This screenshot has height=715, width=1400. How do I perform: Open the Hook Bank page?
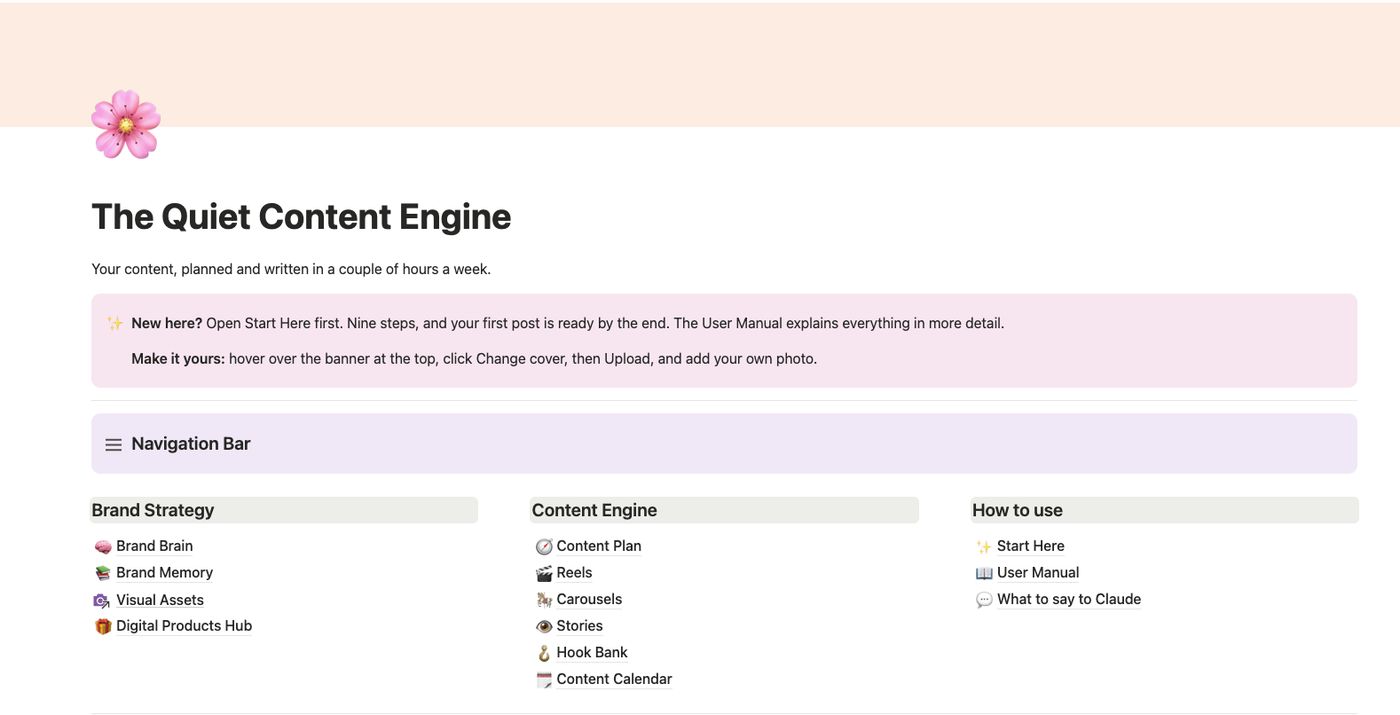[x=592, y=652]
